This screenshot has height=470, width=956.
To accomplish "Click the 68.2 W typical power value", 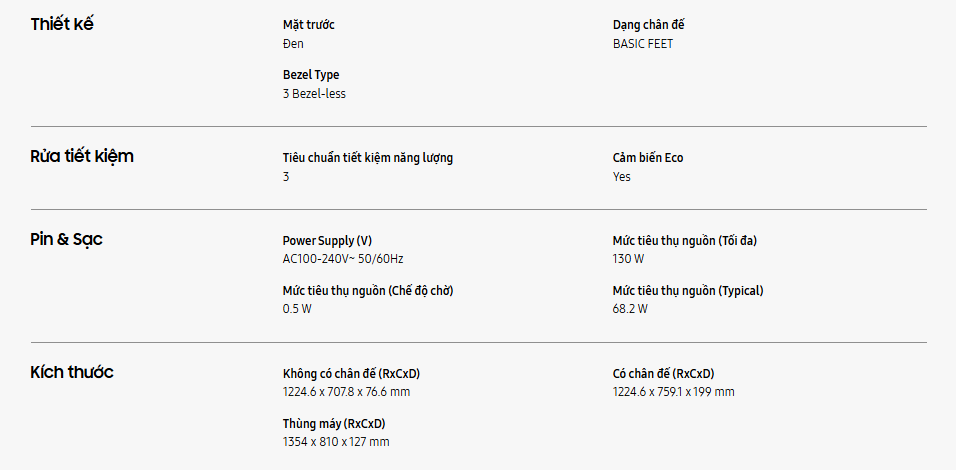I will (x=630, y=309).
